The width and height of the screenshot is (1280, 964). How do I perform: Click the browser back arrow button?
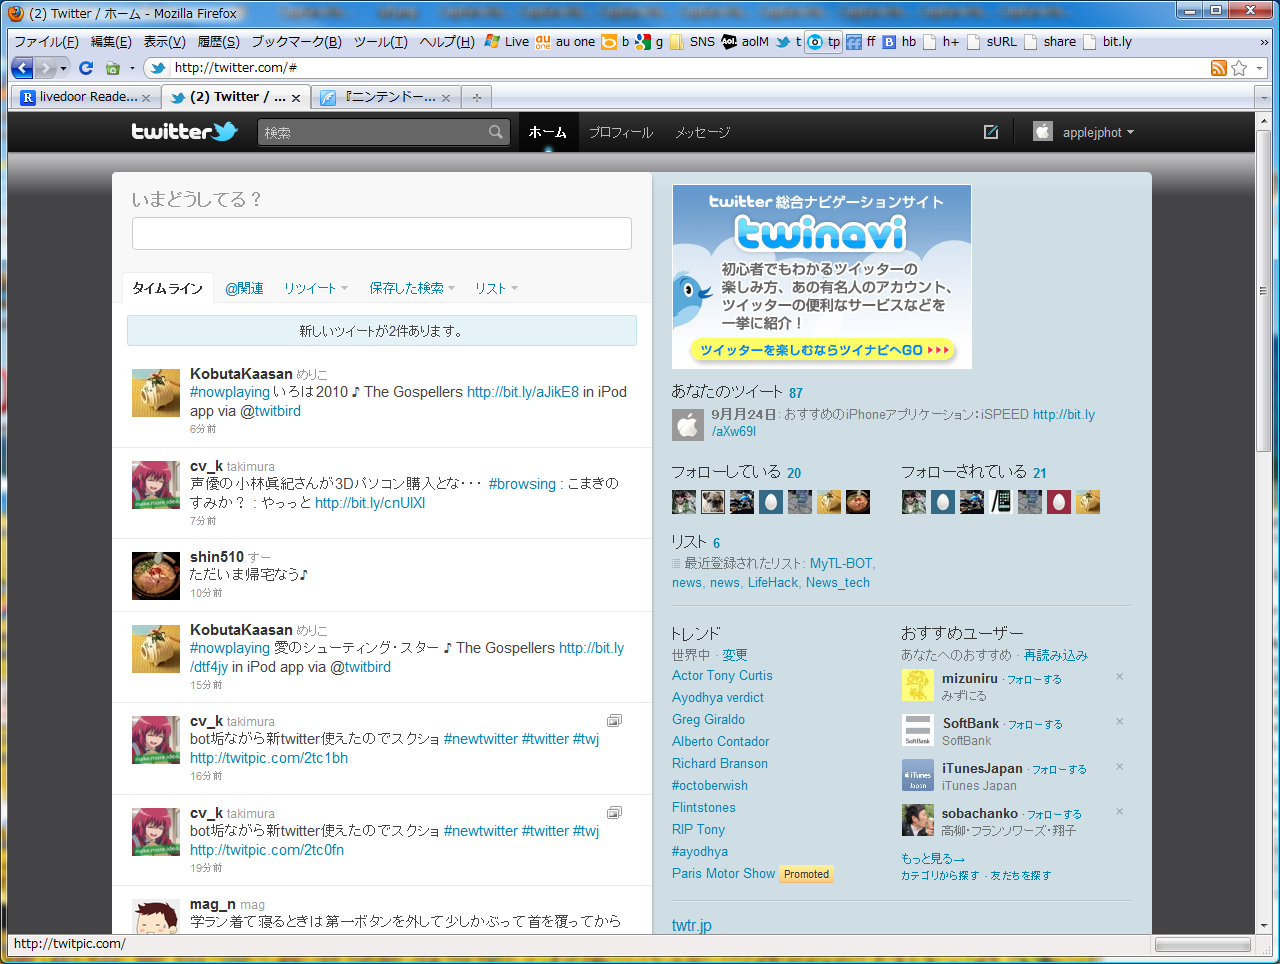tap(22, 68)
